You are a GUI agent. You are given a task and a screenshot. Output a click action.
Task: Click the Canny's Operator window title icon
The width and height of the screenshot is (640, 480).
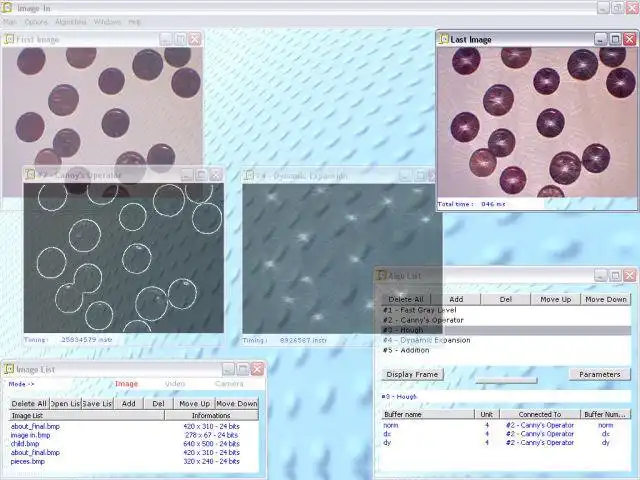[x=30, y=175]
